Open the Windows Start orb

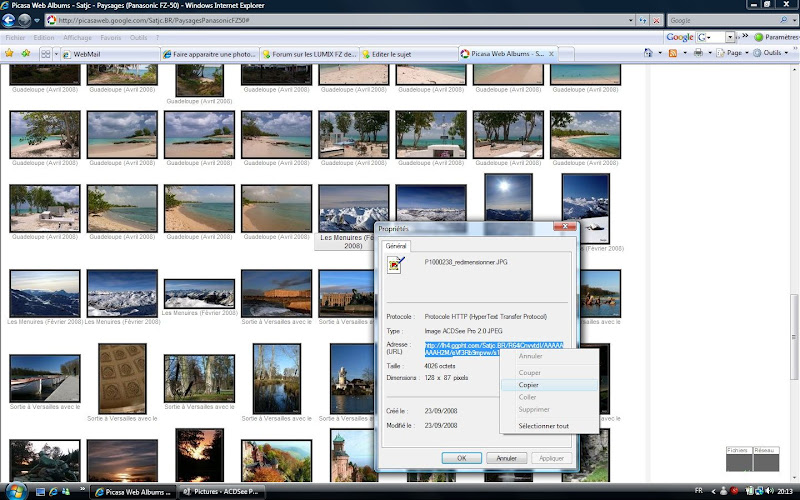tap(15, 491)
